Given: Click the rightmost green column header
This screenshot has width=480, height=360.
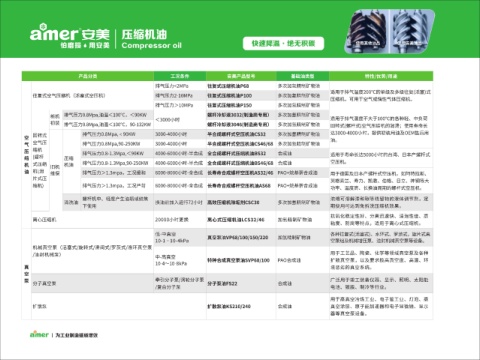Looking at the screenshot, I should [x=381, y=76].
